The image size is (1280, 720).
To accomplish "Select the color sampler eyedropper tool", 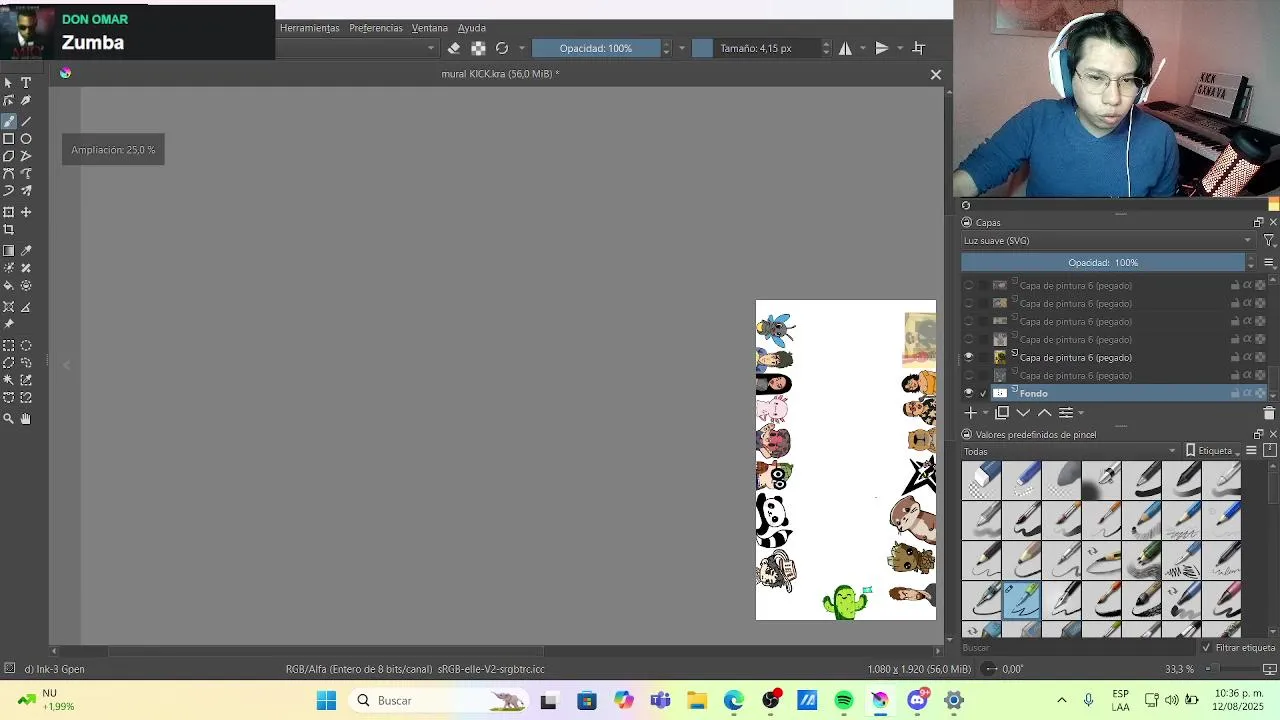I will (26, 251).
